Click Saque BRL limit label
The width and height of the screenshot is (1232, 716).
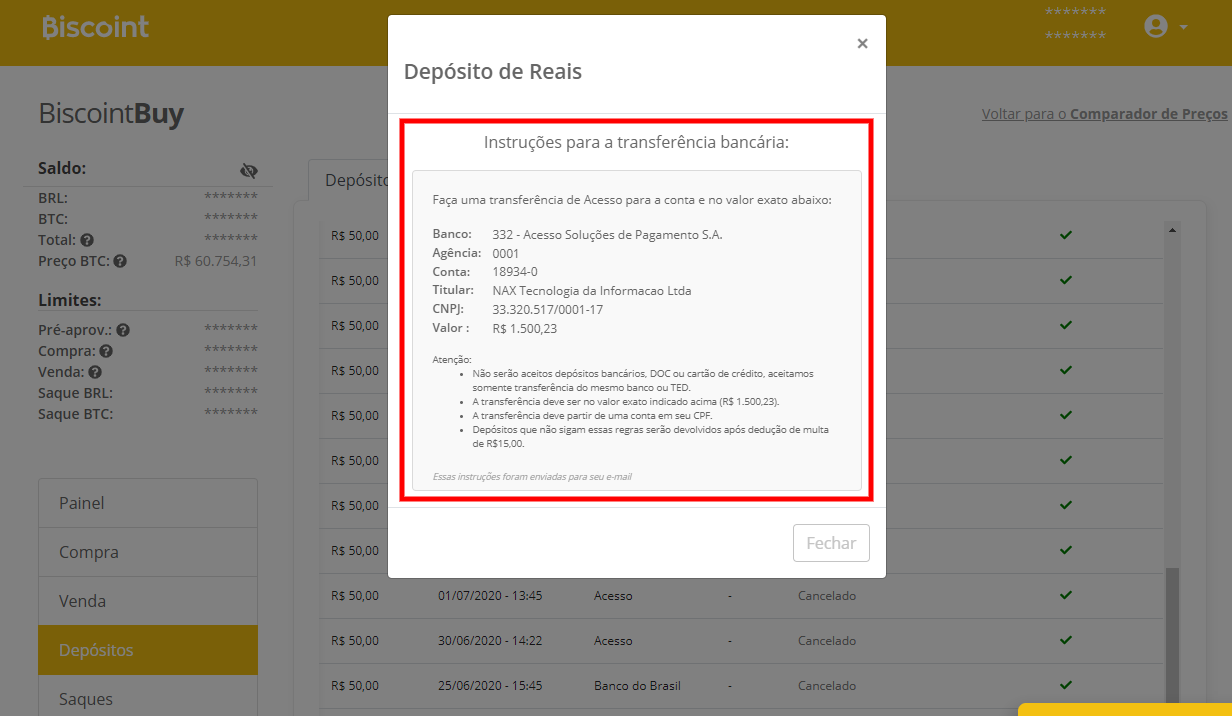coord(76,393)
